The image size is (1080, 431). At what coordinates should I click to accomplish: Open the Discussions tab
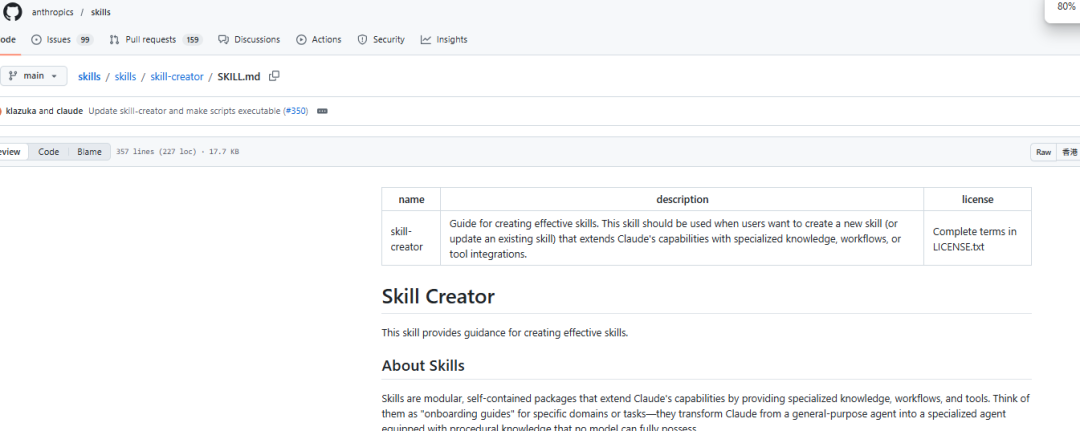coord(249,40)
